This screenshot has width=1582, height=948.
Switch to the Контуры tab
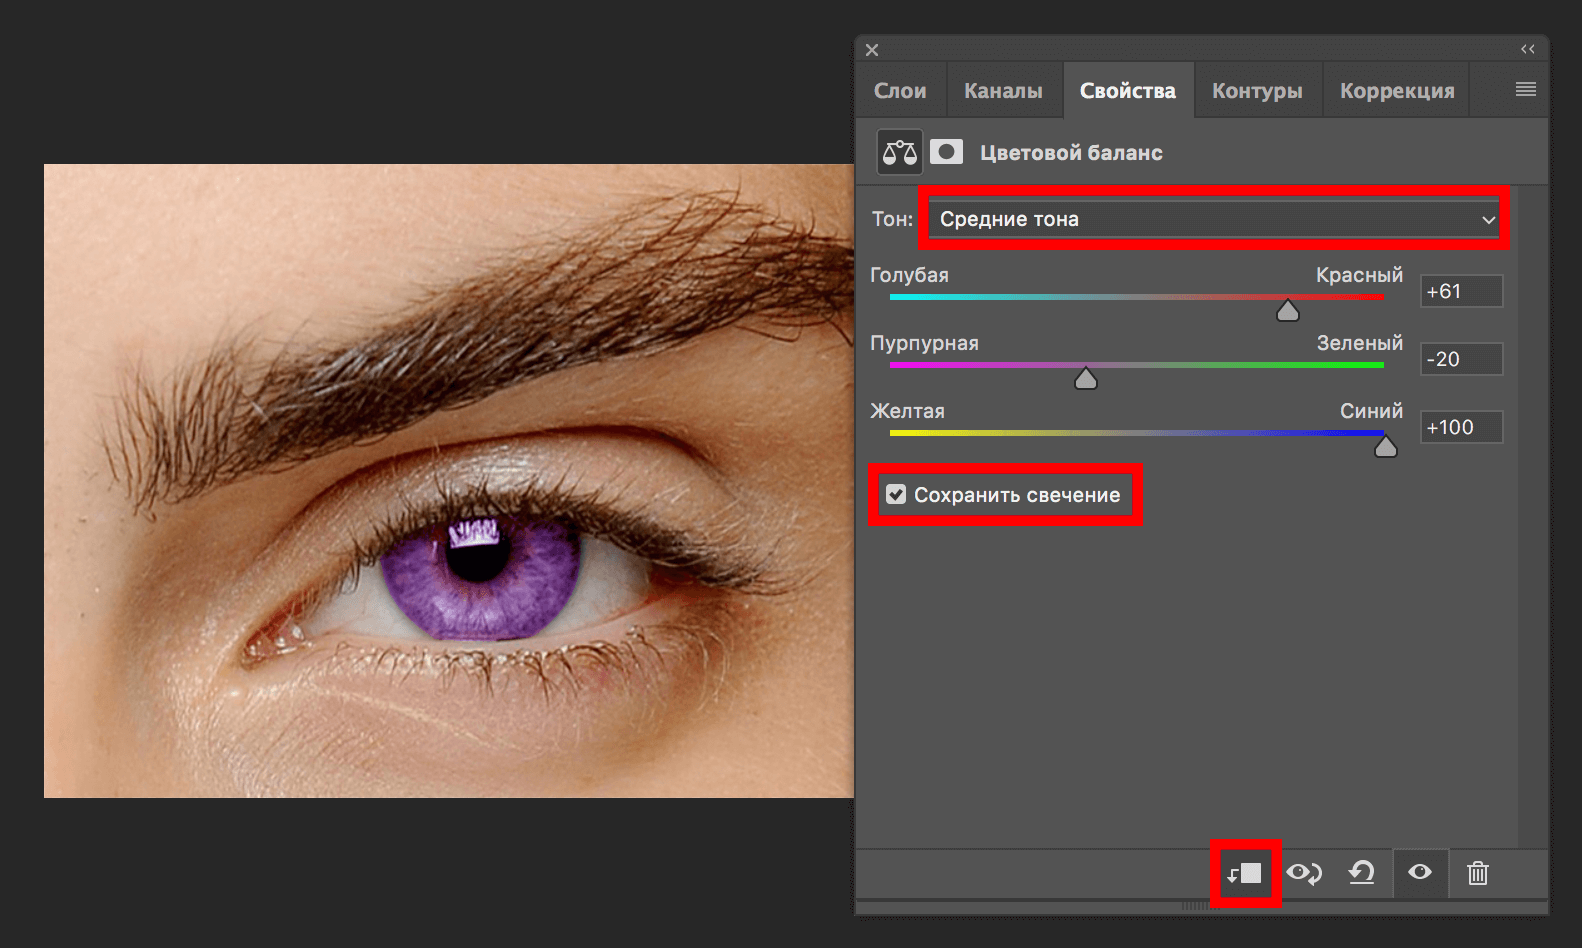coord(1257,91)
